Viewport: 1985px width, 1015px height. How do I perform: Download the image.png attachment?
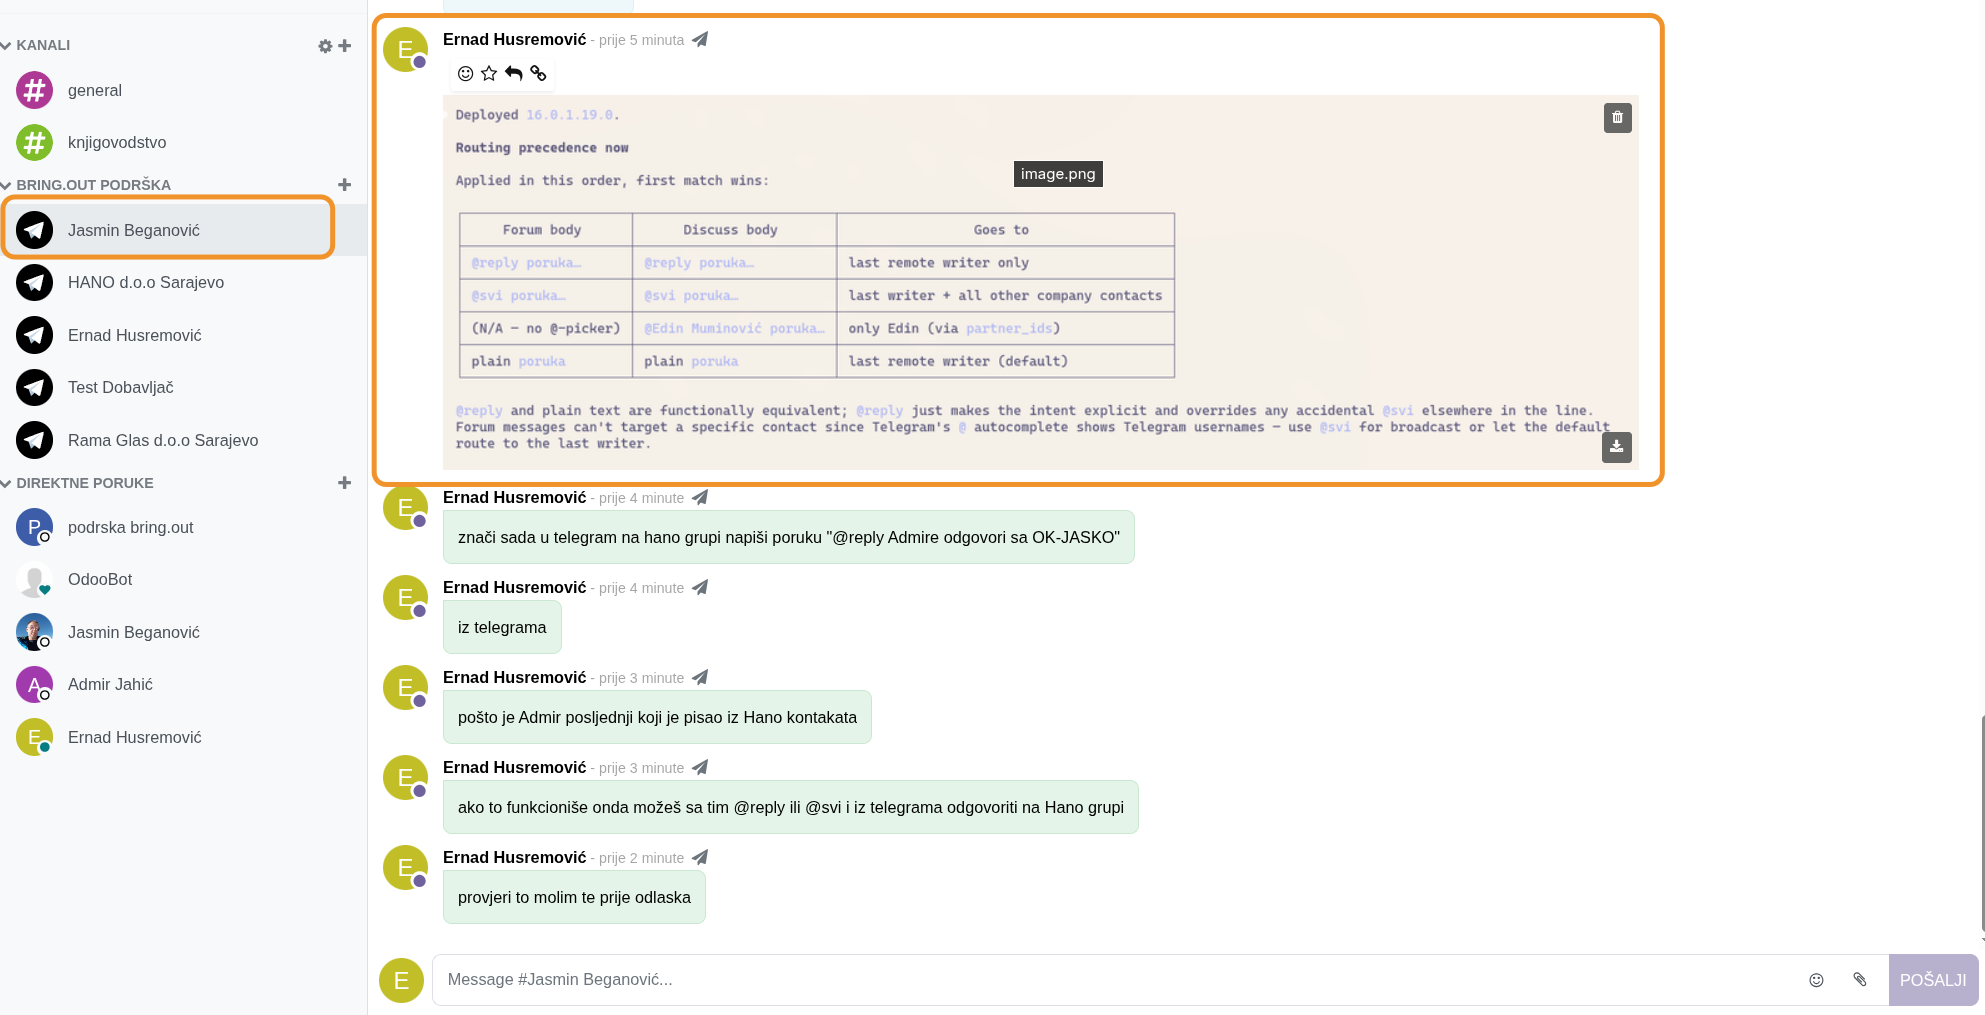(1616, 447)
